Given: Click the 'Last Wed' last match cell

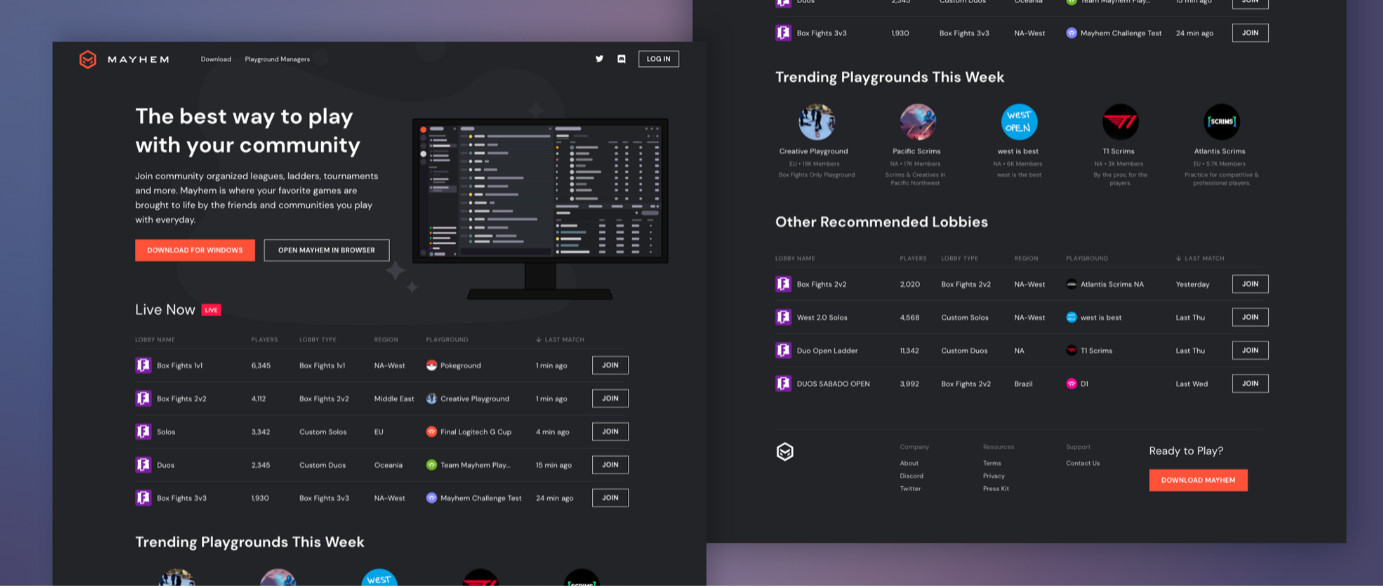Looking at the screenshot, I should 1192,383.
